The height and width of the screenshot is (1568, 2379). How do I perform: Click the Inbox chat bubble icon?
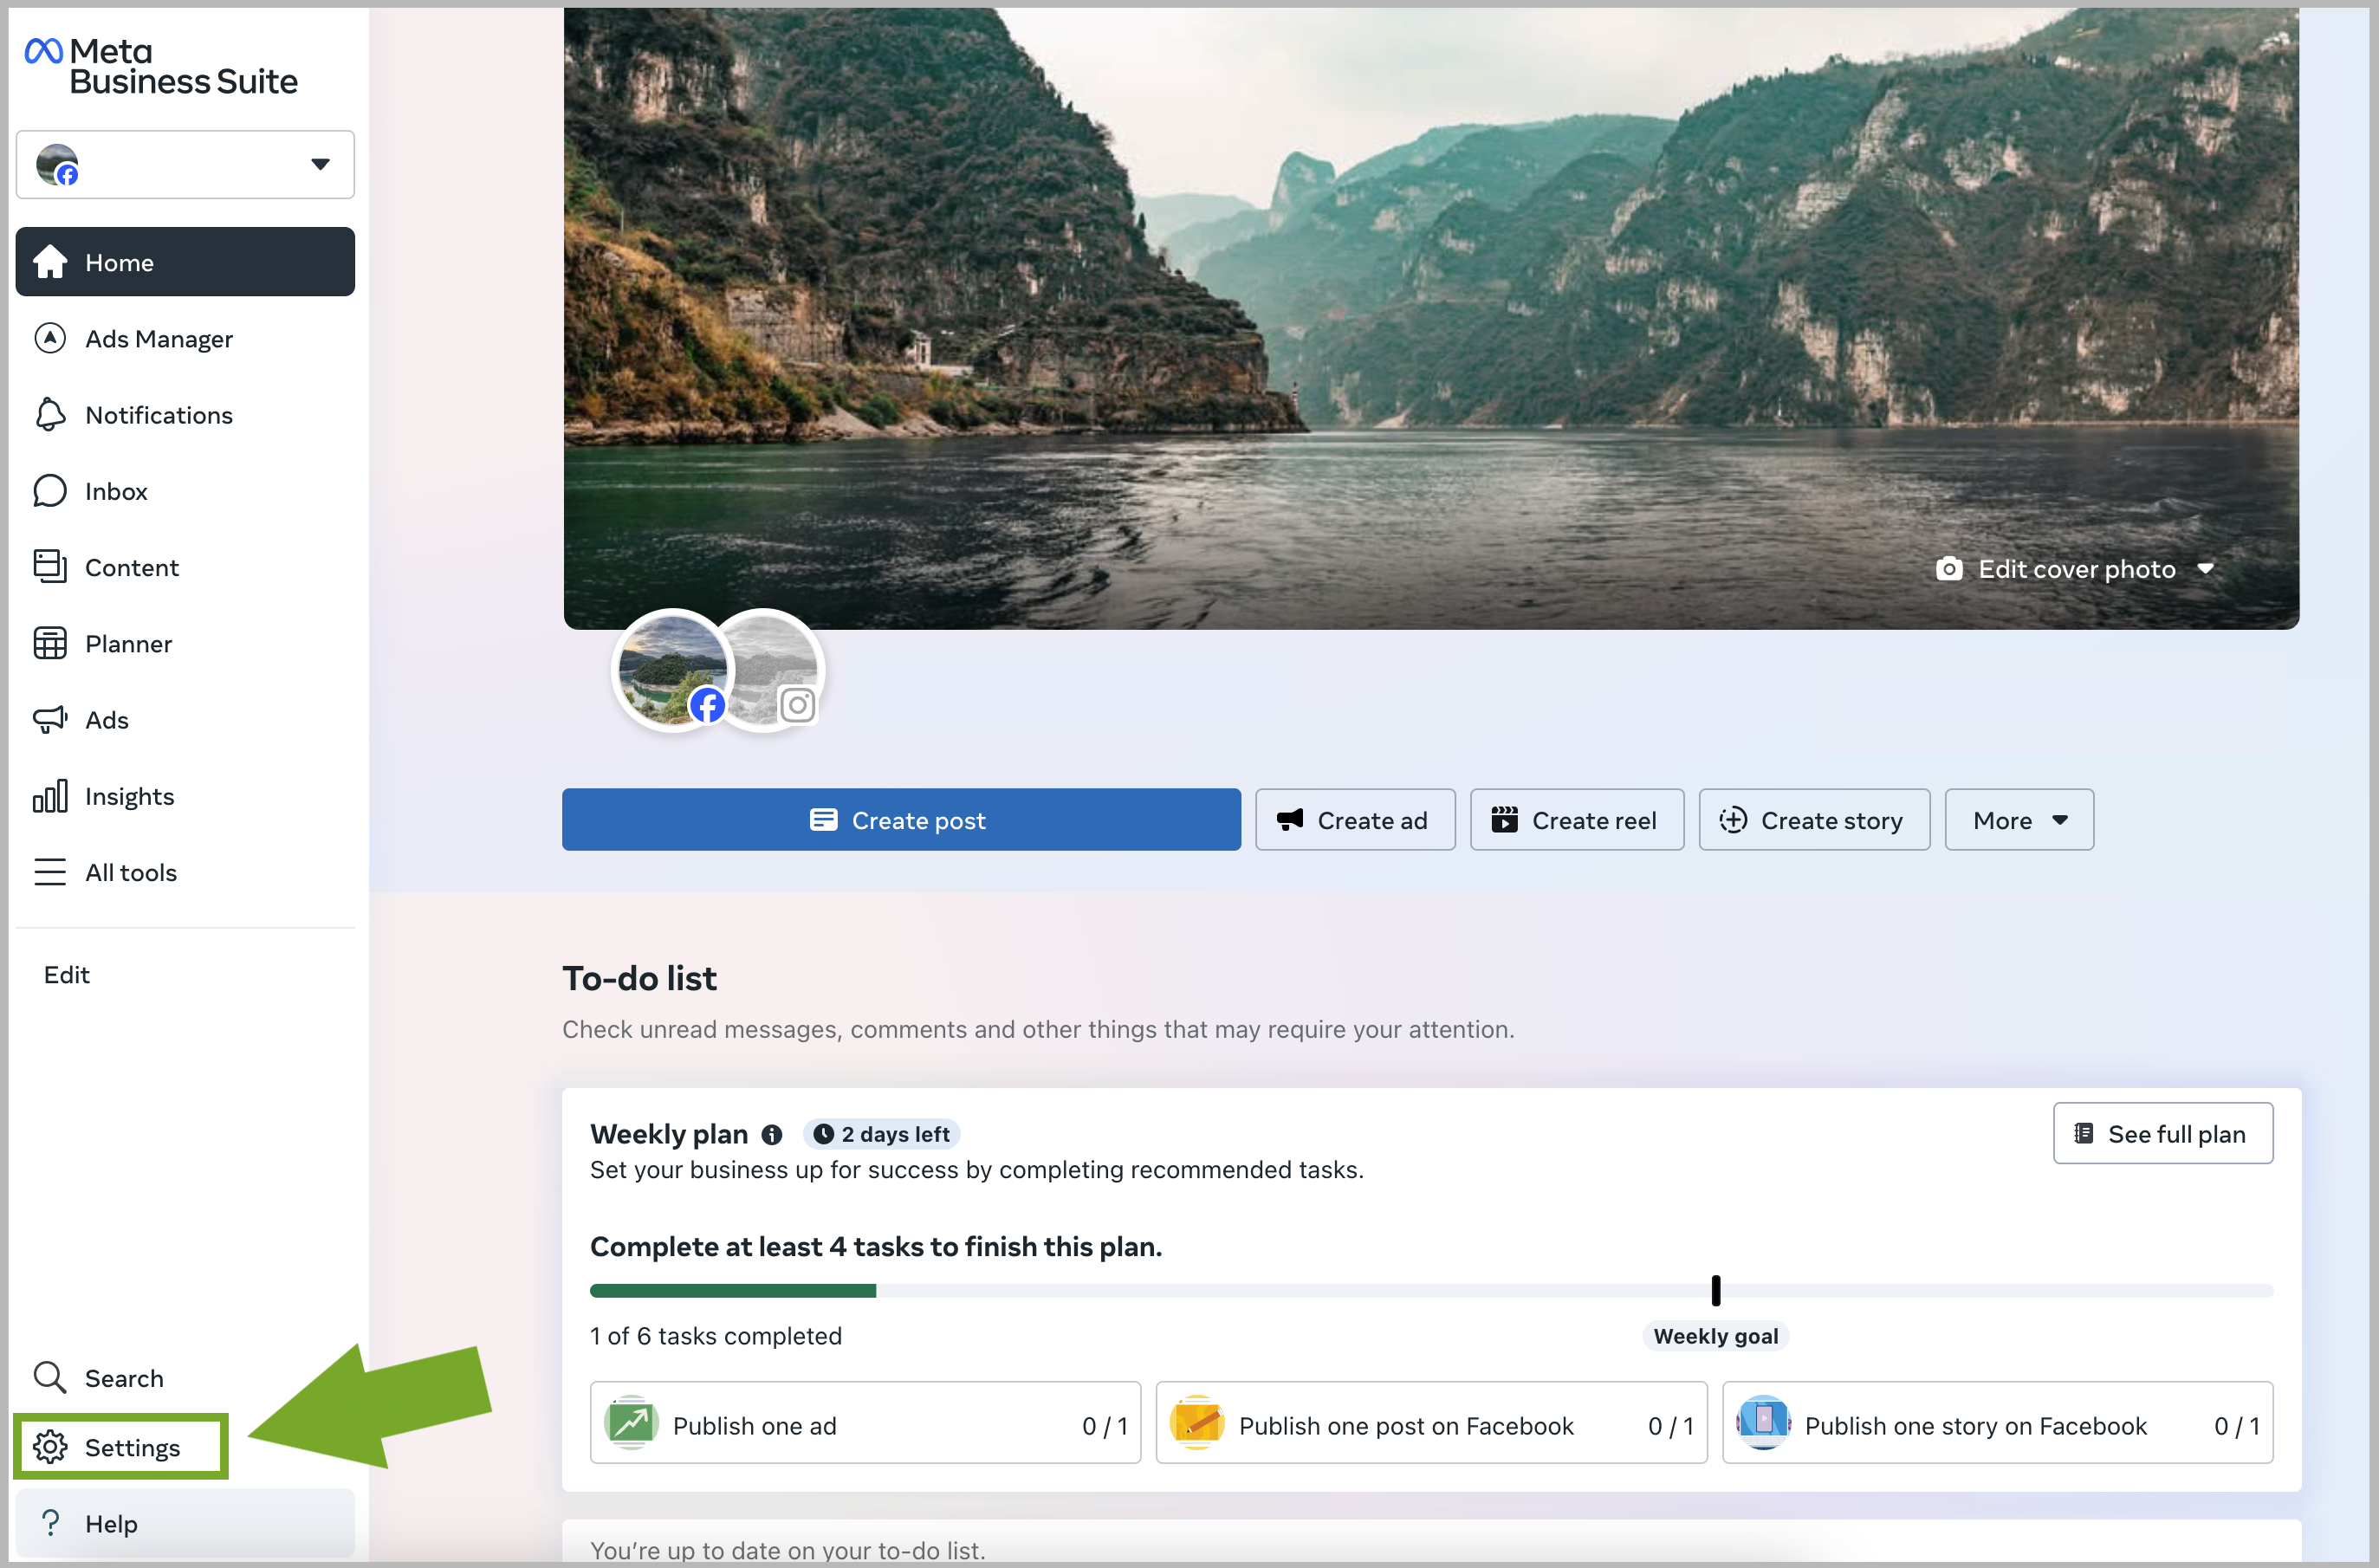[x=50, y=491]
